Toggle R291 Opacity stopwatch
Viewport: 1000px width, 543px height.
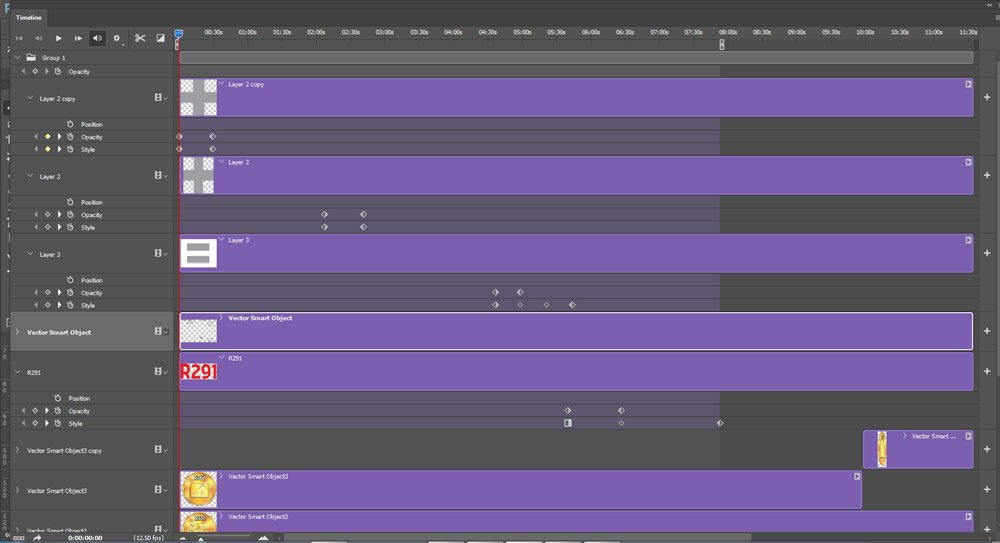[x=57, y=410]
